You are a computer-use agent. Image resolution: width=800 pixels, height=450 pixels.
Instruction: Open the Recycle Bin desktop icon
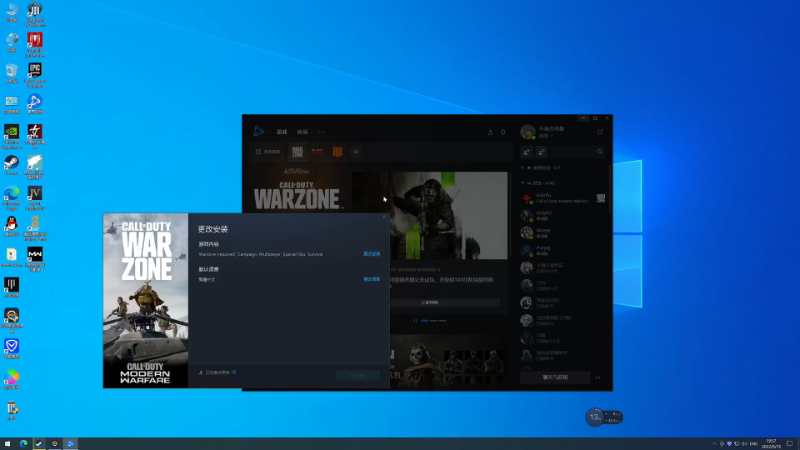(x=12, y=73)
